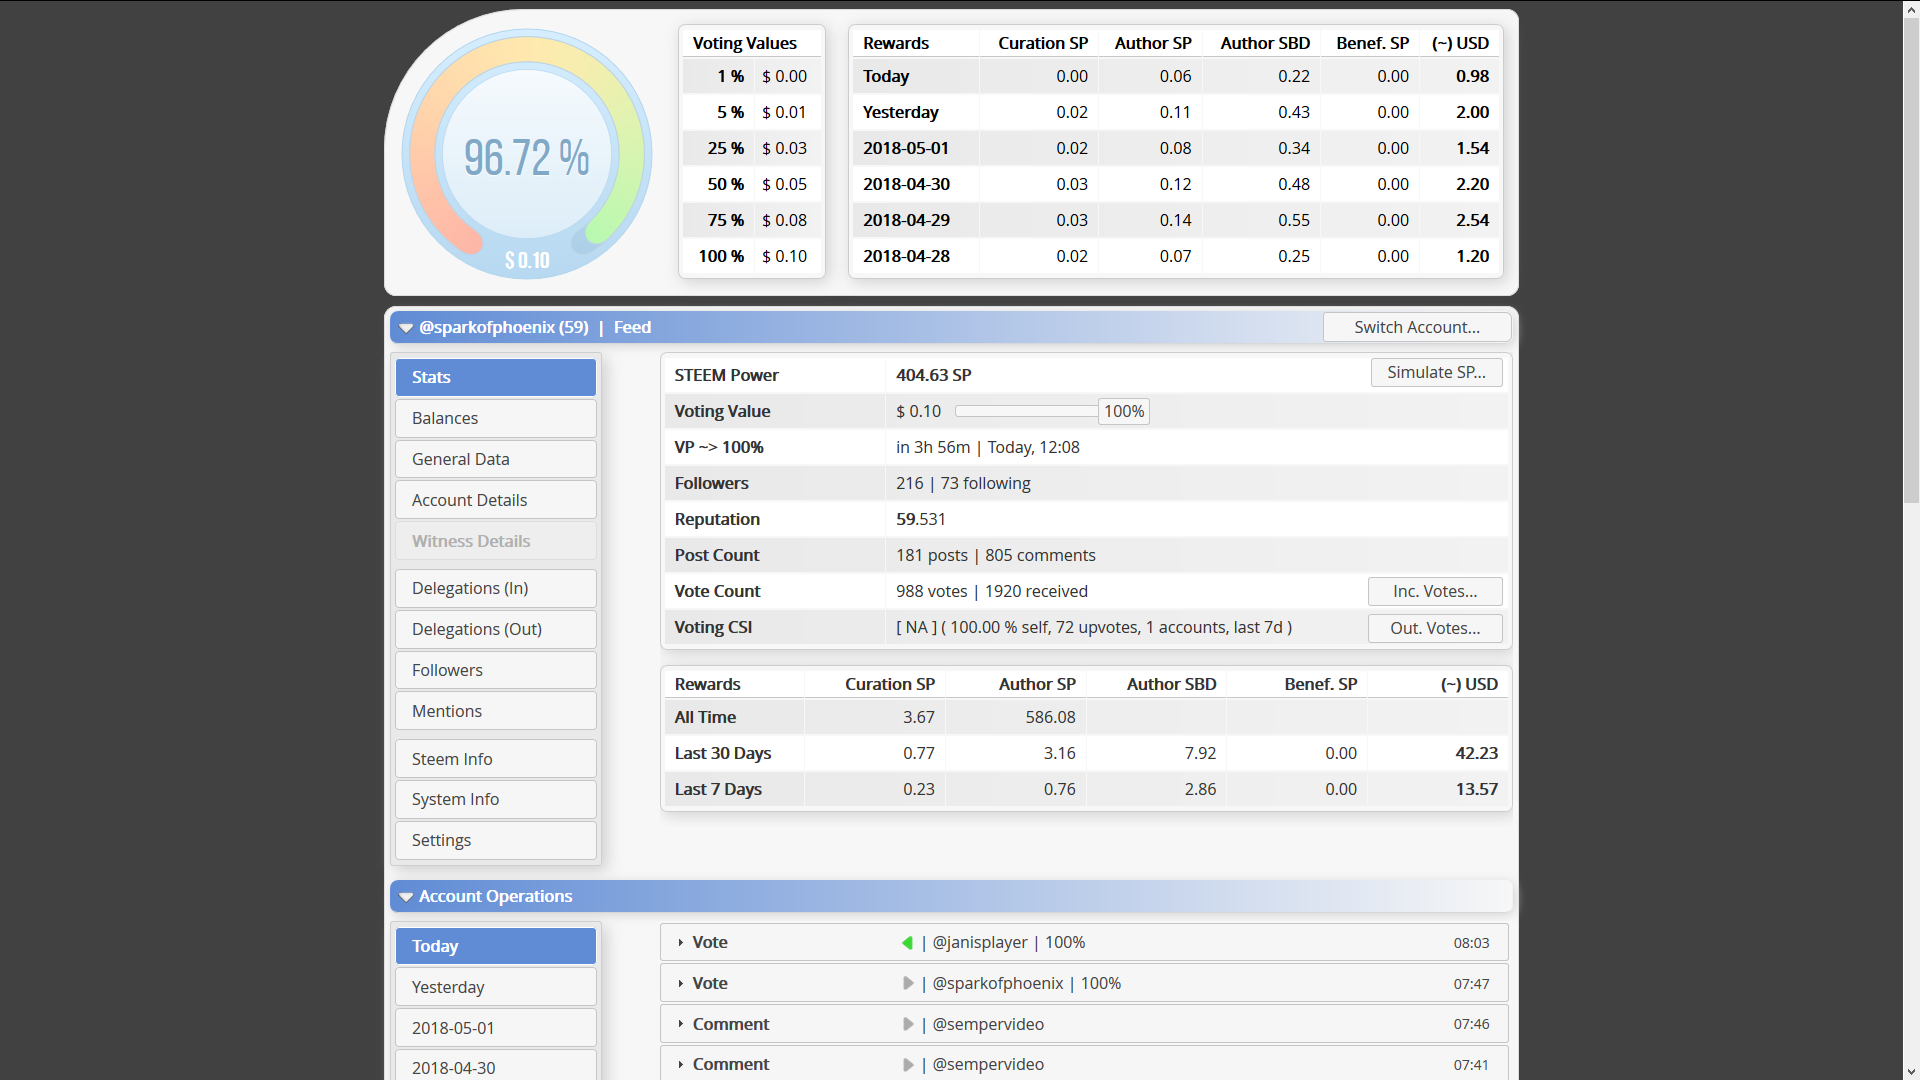Expand the @sparkofphoenix Vote operation row

click(680, 984)
